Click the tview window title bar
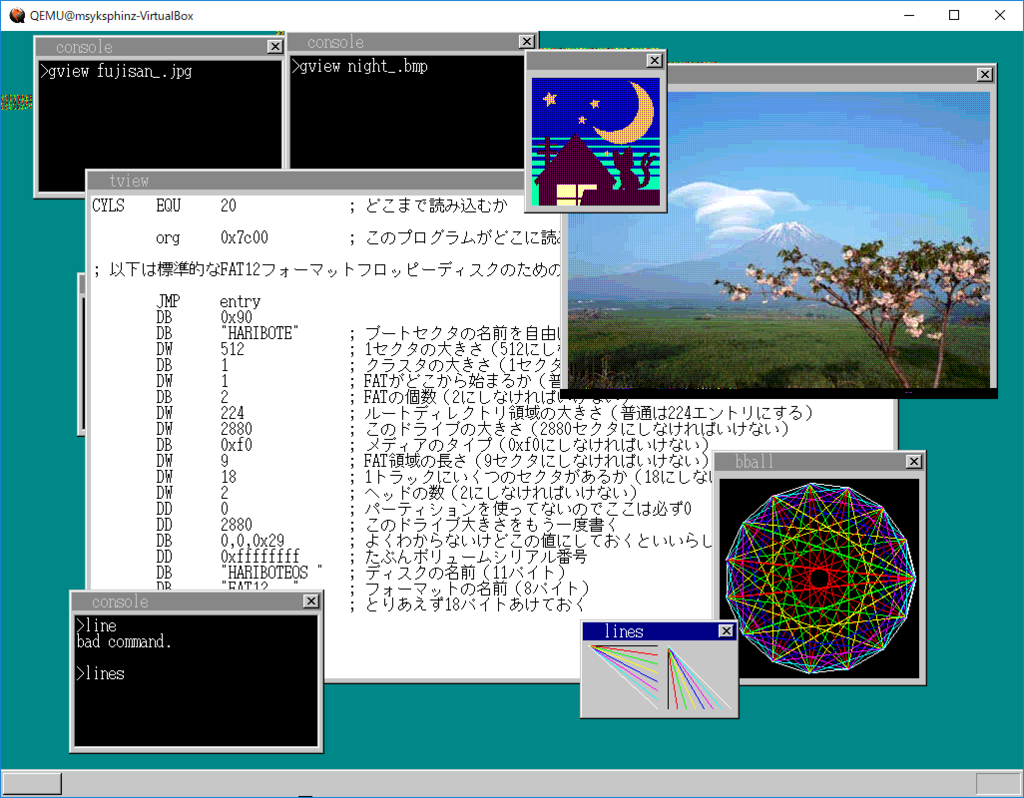The height and width of the screenshot is (798, 1024). (x=307, y=181)
